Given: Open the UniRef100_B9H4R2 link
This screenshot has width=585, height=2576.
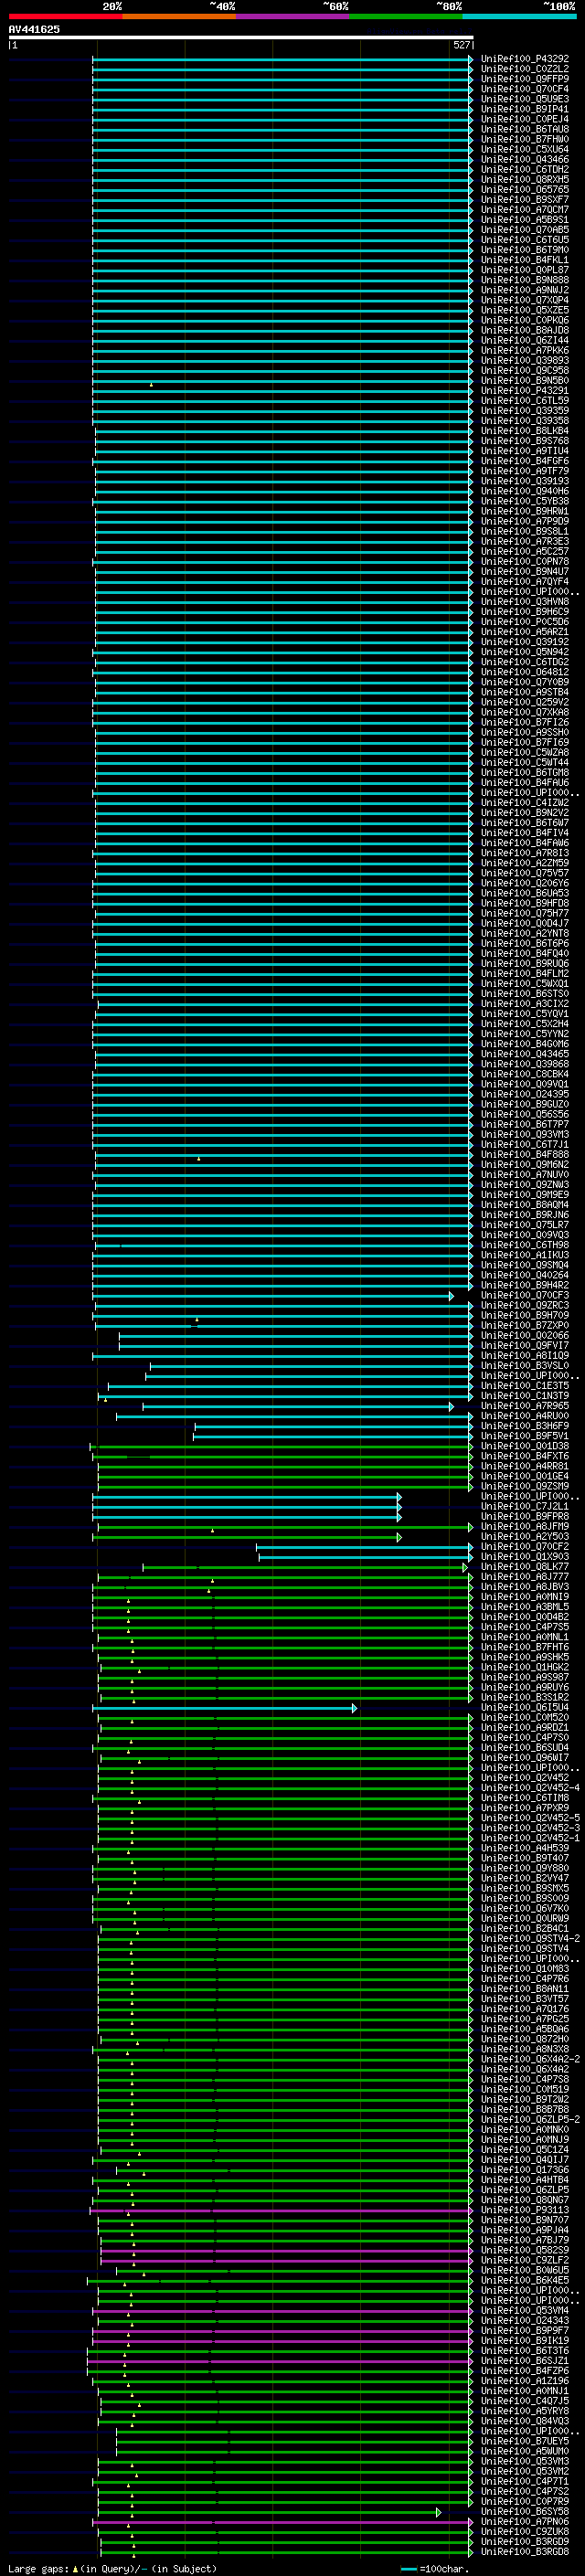Looking at the screenshot, I should click(x=524, y=1285).
